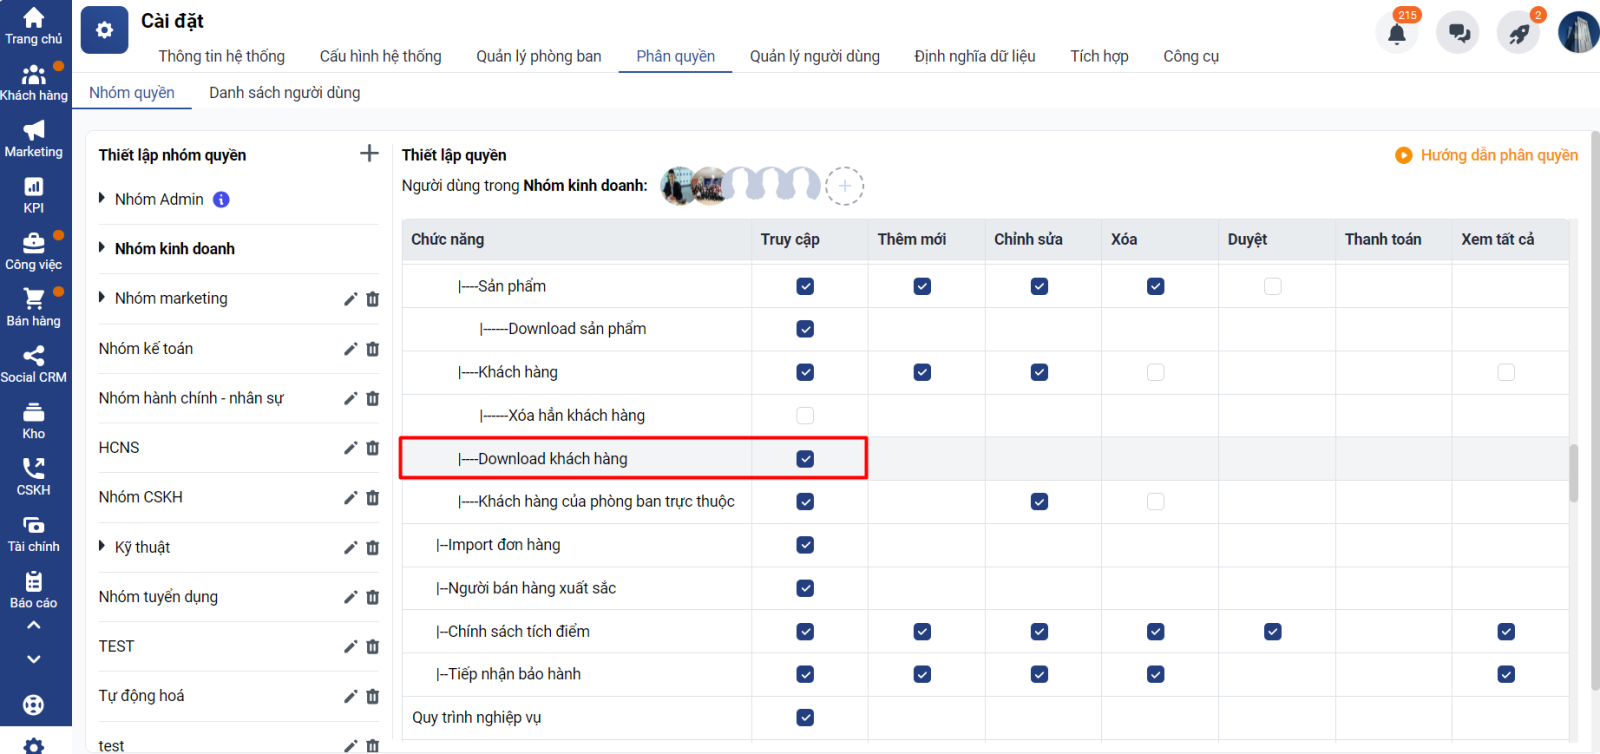This screenshot has height=754, width=1600.
Task: Open KPI module in sidebar
Action: pyautogui.click(x=34, y=195)
